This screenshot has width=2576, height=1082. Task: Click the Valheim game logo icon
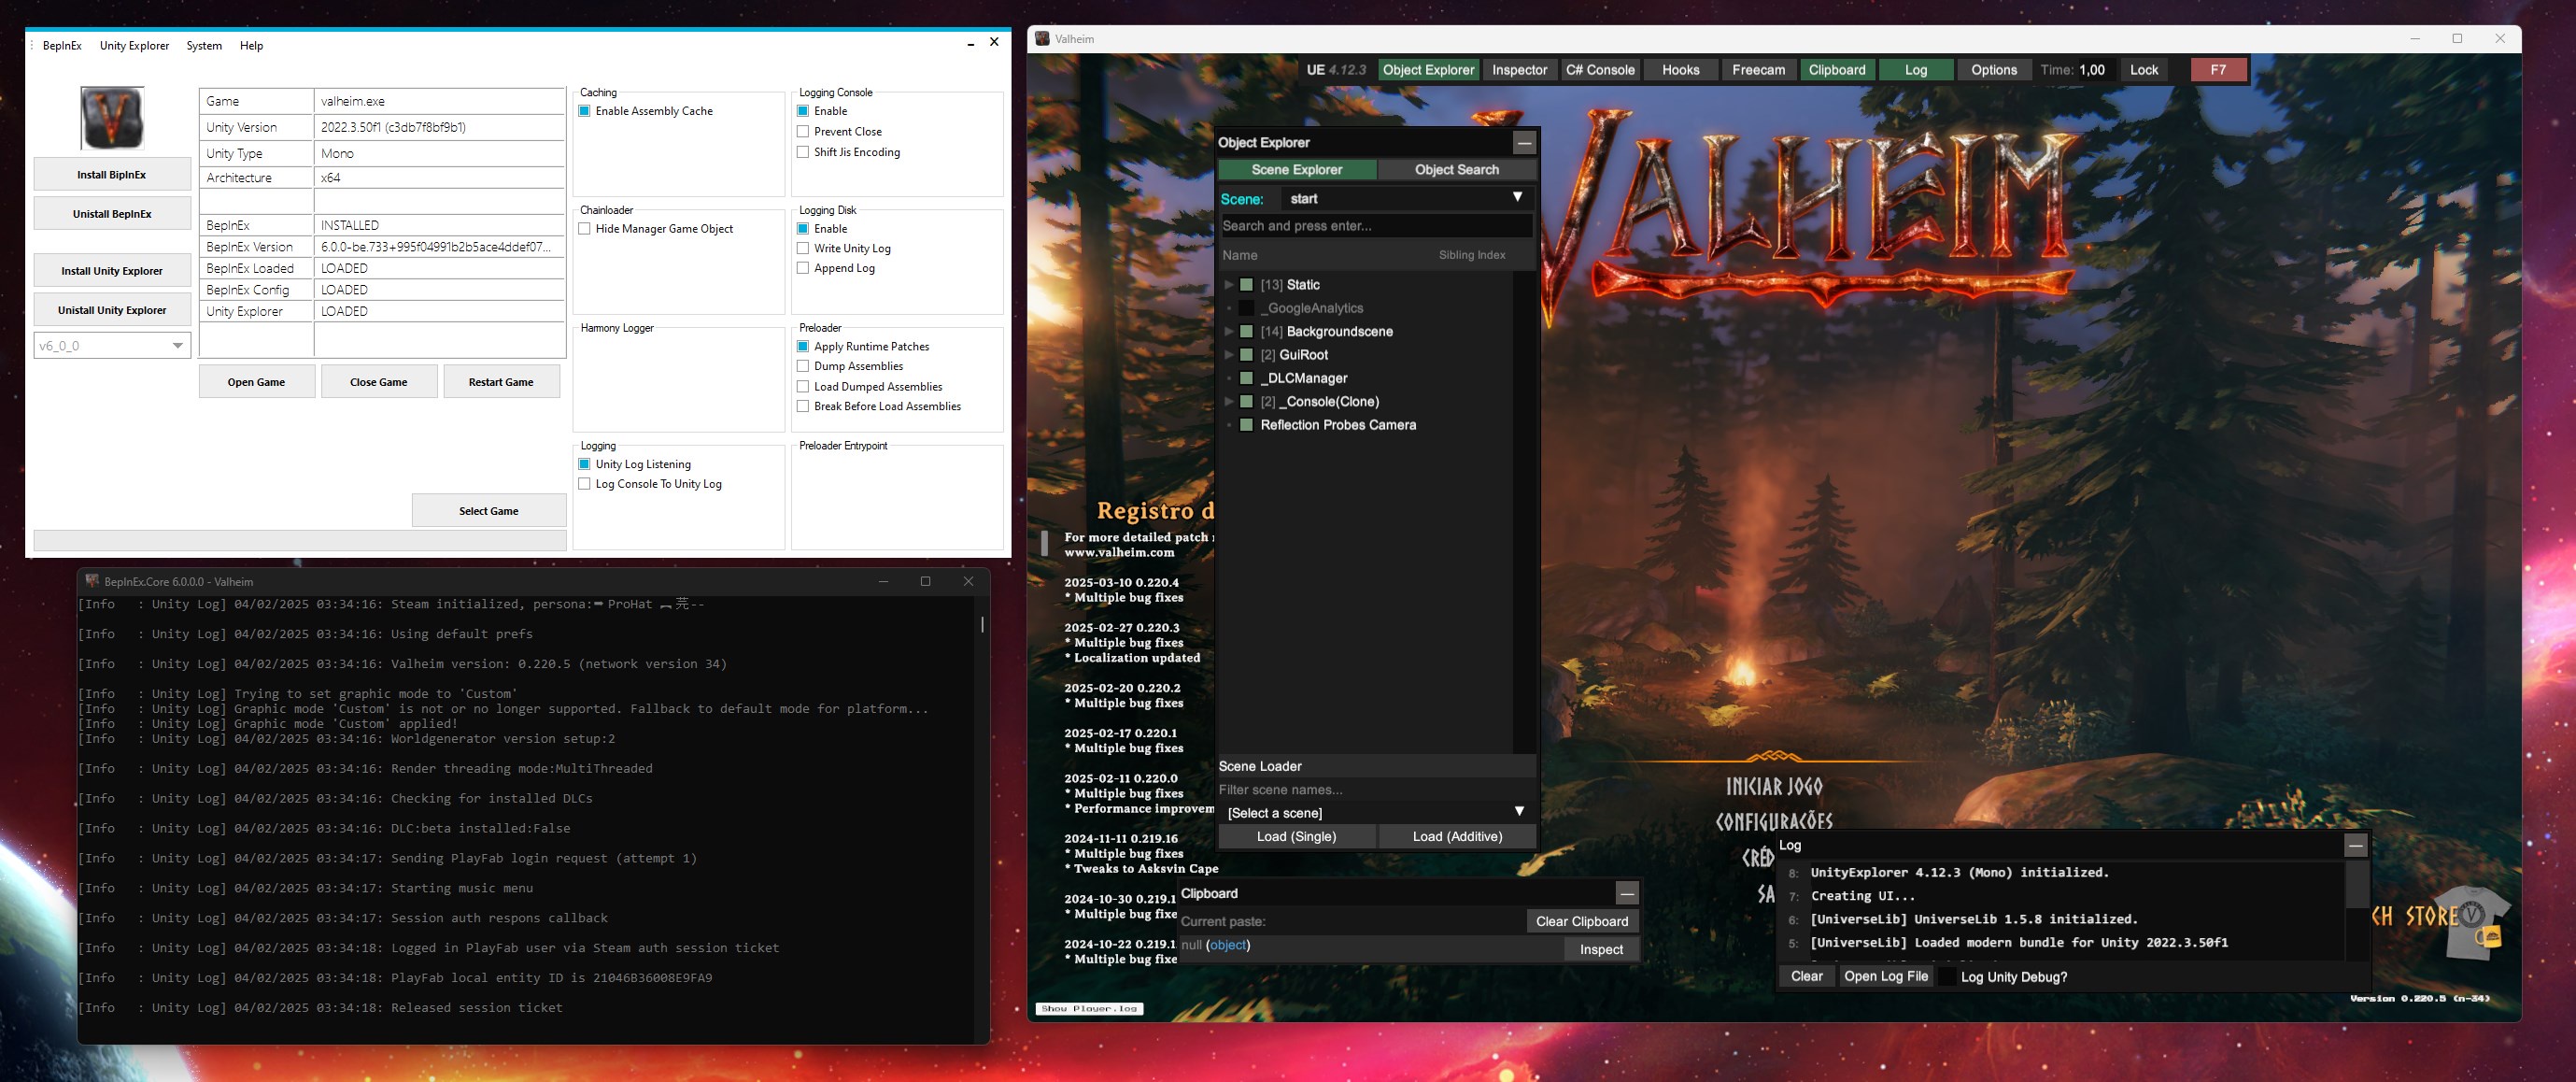(x=112, y=118)
